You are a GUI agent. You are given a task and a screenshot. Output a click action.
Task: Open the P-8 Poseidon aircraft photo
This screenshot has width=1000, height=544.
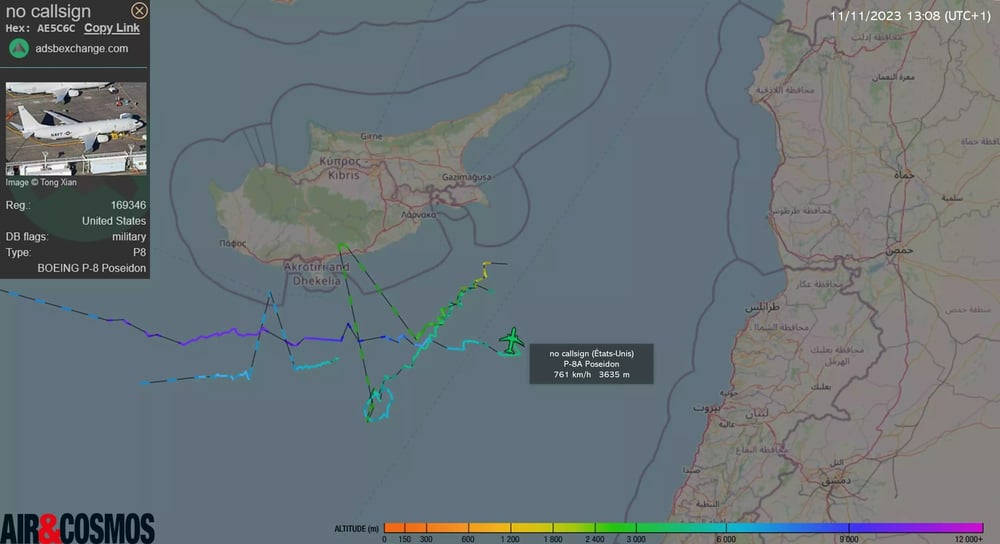point(76,128)
